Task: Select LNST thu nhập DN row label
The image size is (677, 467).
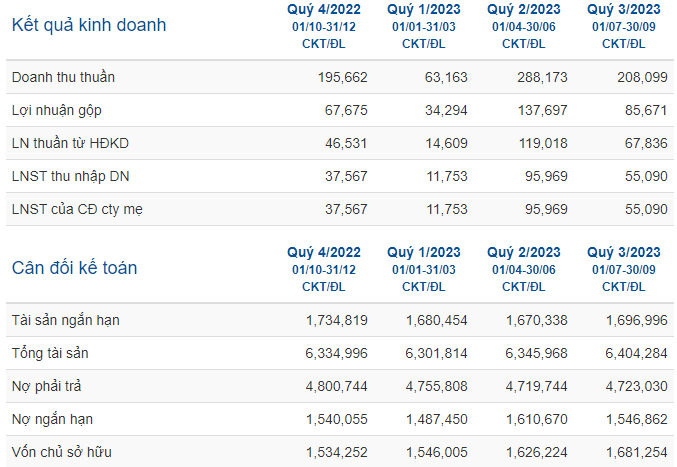Action: (x=70, y=176)
